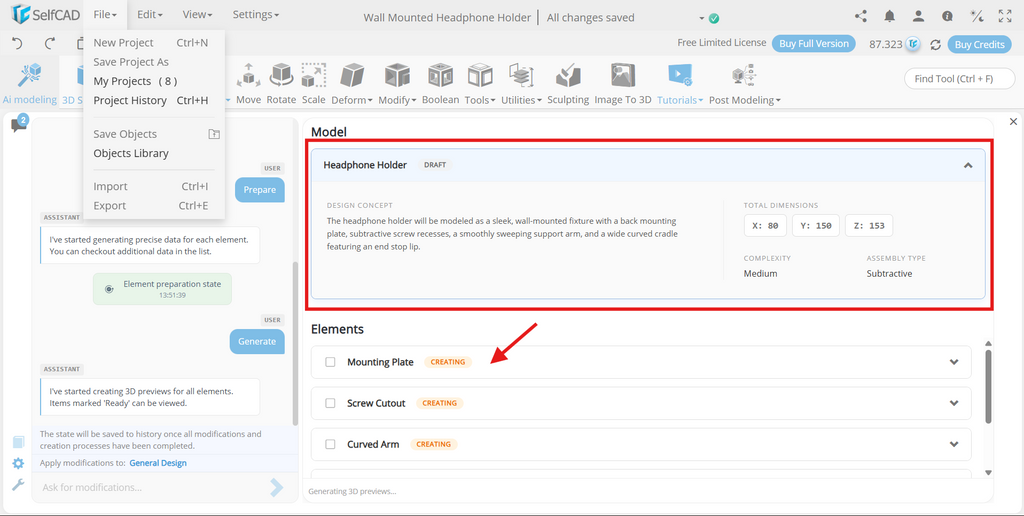This screenshot has height=516, width=1024.
Task: Click the info icon in header
Action: pos(948,16)
